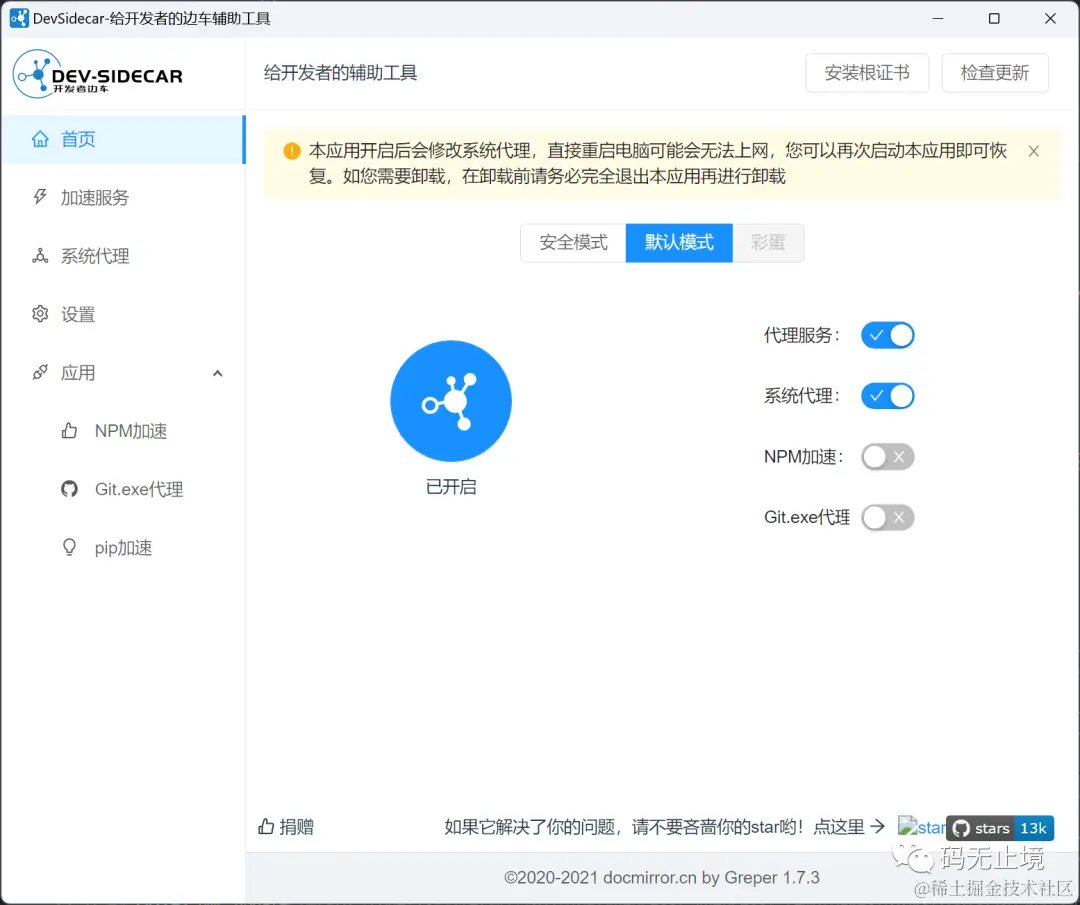Open the NPM加速 sidebar item
Screen dimensions: 1080x905
123,431
